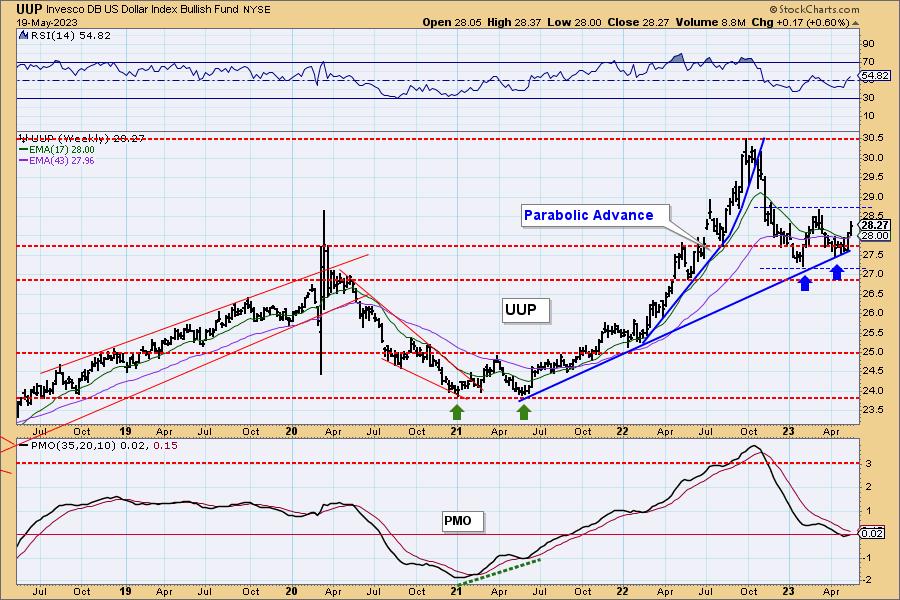The height and width of the screenshot is (600, 900).
Task: Click the 23.5 price axis label
Action: click(872, 410)
